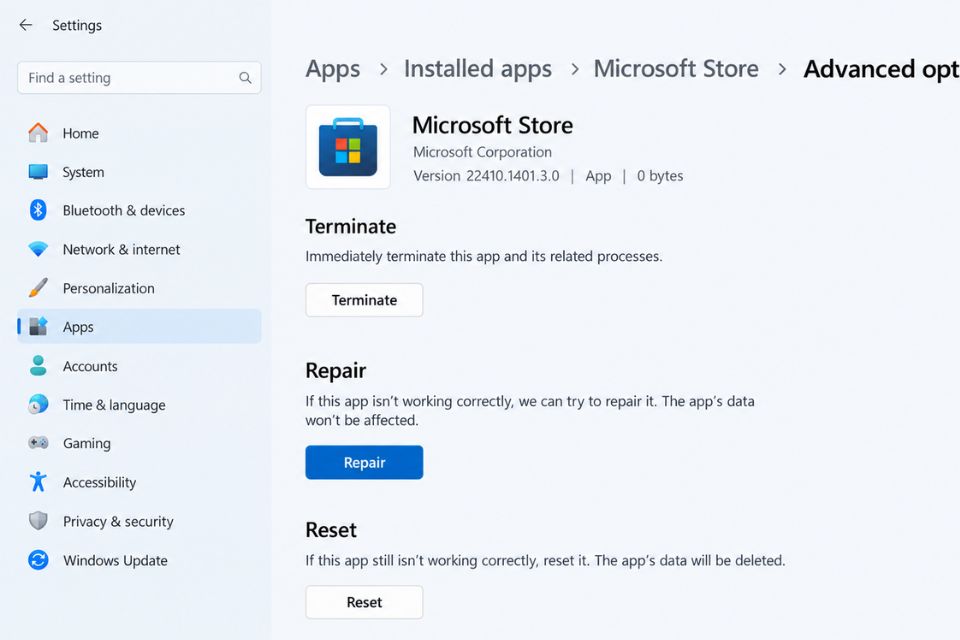
Task: Click the Privacy & security shield icon
Action: tap(38, 521)
